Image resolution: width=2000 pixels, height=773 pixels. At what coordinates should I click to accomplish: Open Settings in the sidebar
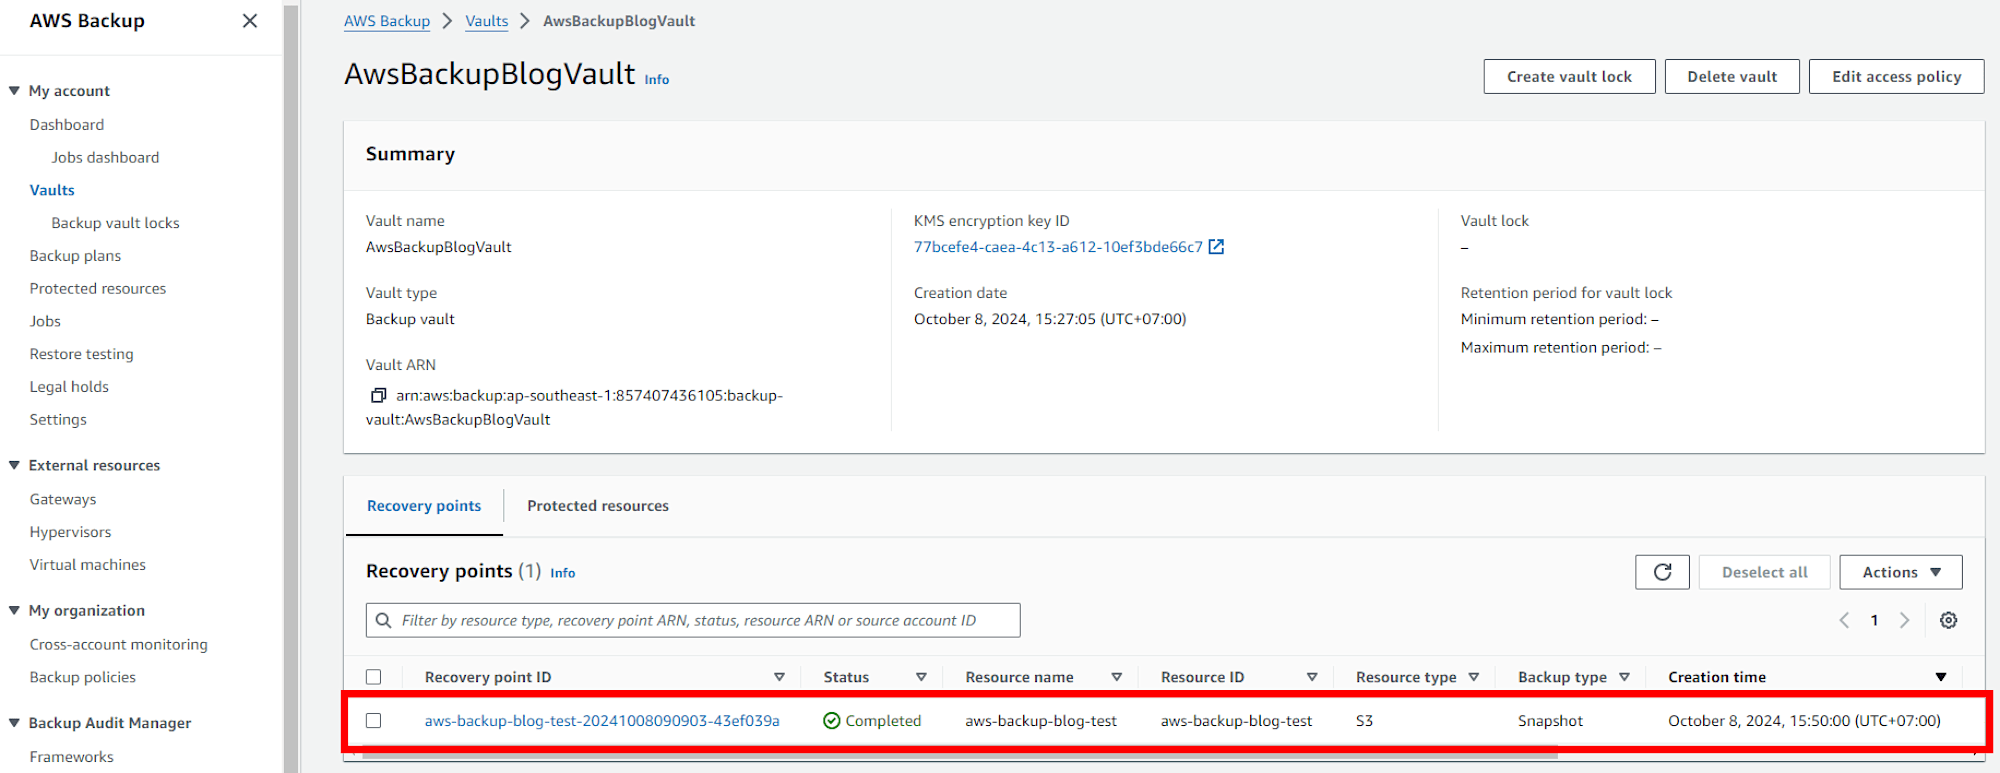[58, 420]
